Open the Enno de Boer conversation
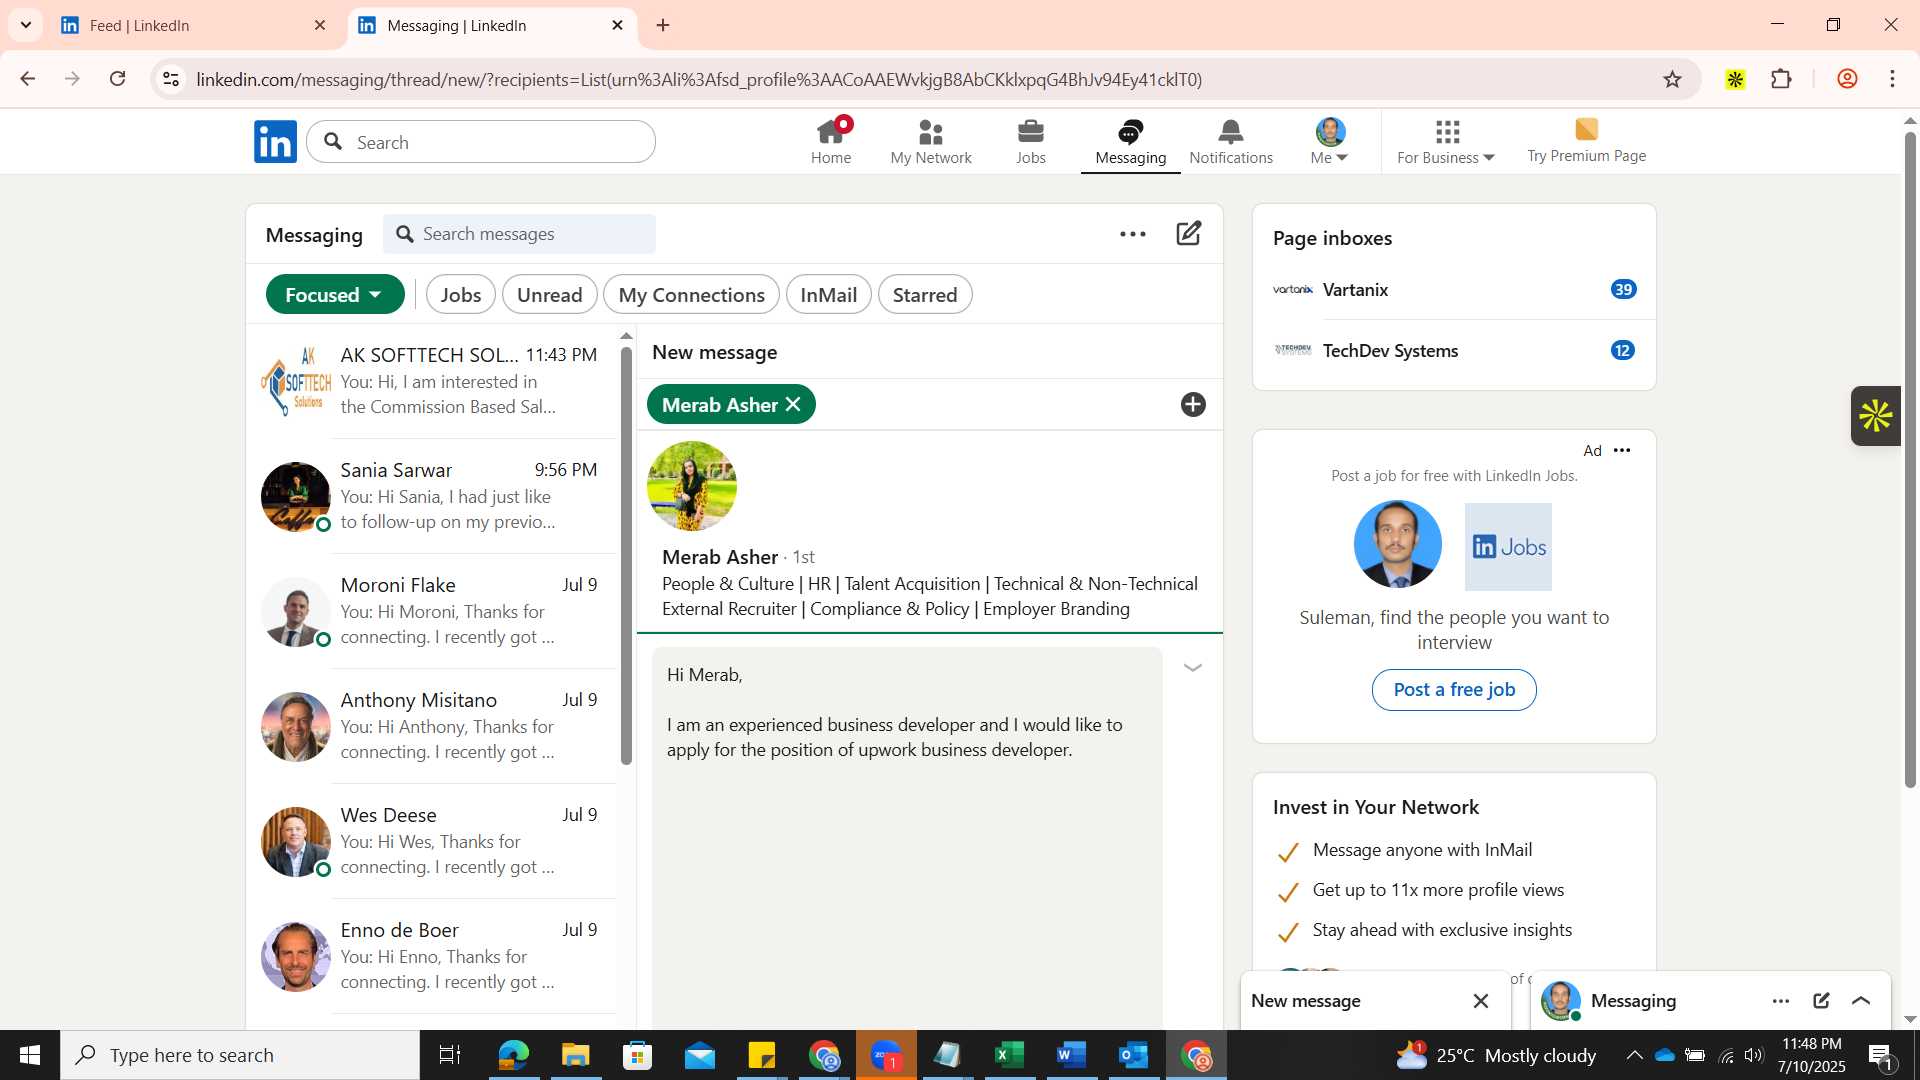Image resolution: width=1920 pixels, height=1080 pixels. pyautogui.click(x=432, y=957)
